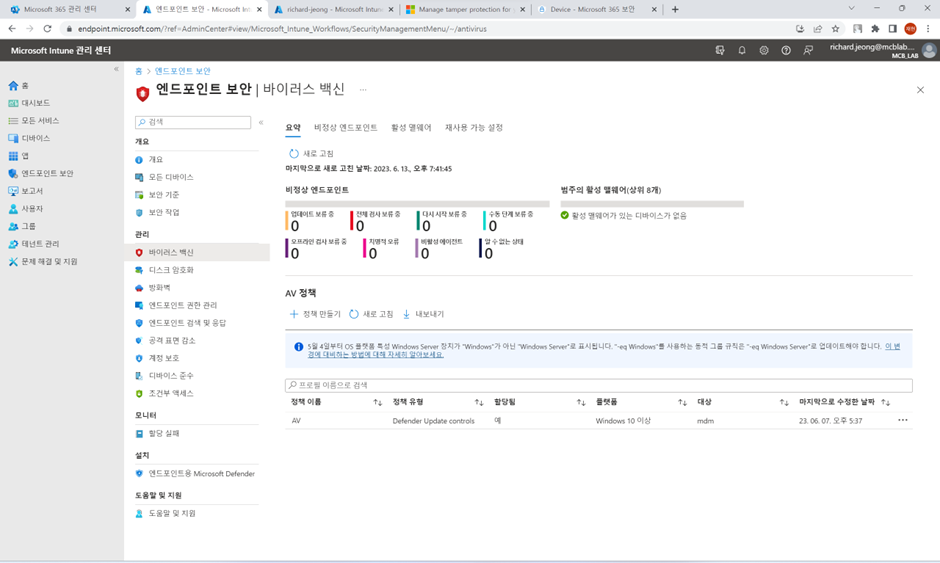Viewport: 940px width, 563px height.
Task: Click 새로 고침 in AV 정책 toolbar
Action: click(x=371, y=314)
